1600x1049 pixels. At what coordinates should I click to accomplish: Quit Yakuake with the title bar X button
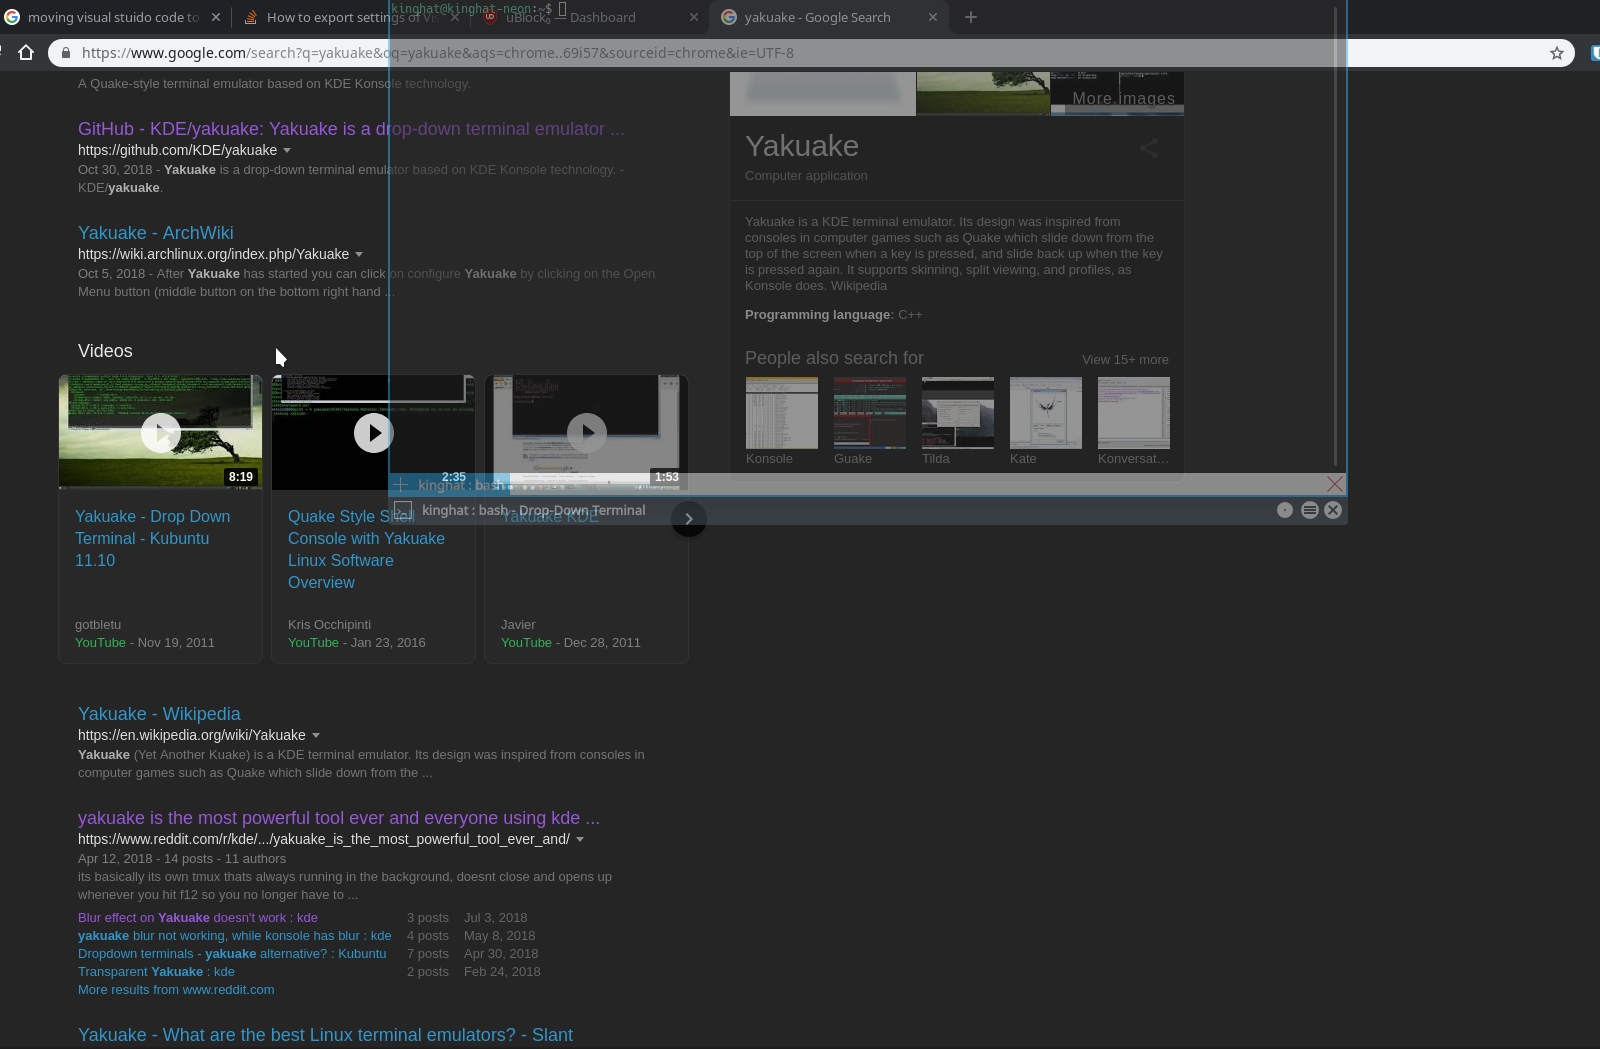(x=1333, y=510)
